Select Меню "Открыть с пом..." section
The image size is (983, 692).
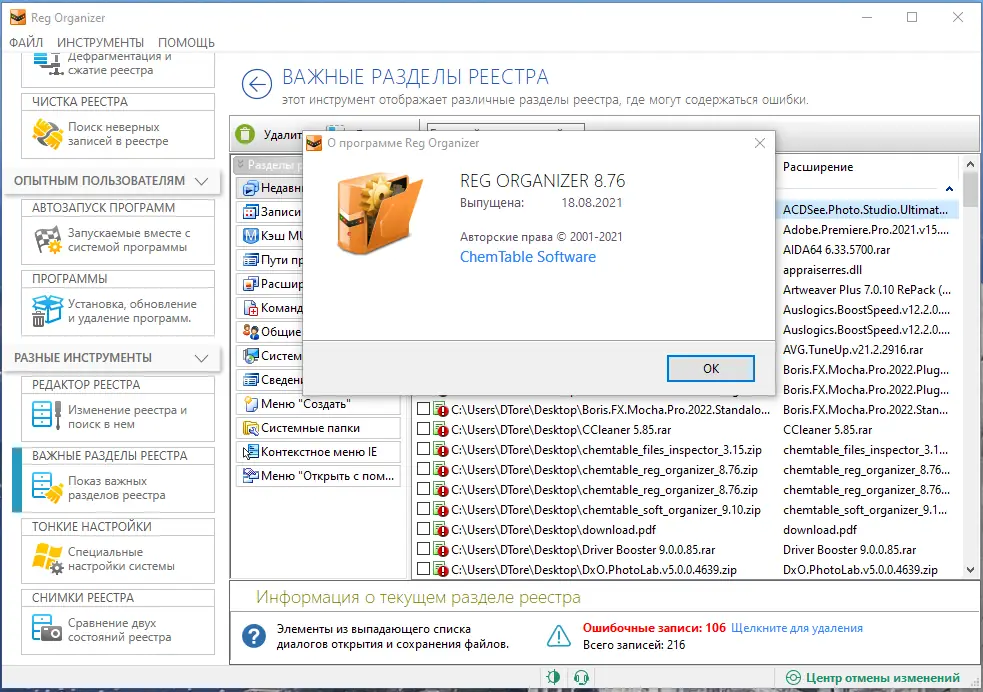[x=318, y=476]
